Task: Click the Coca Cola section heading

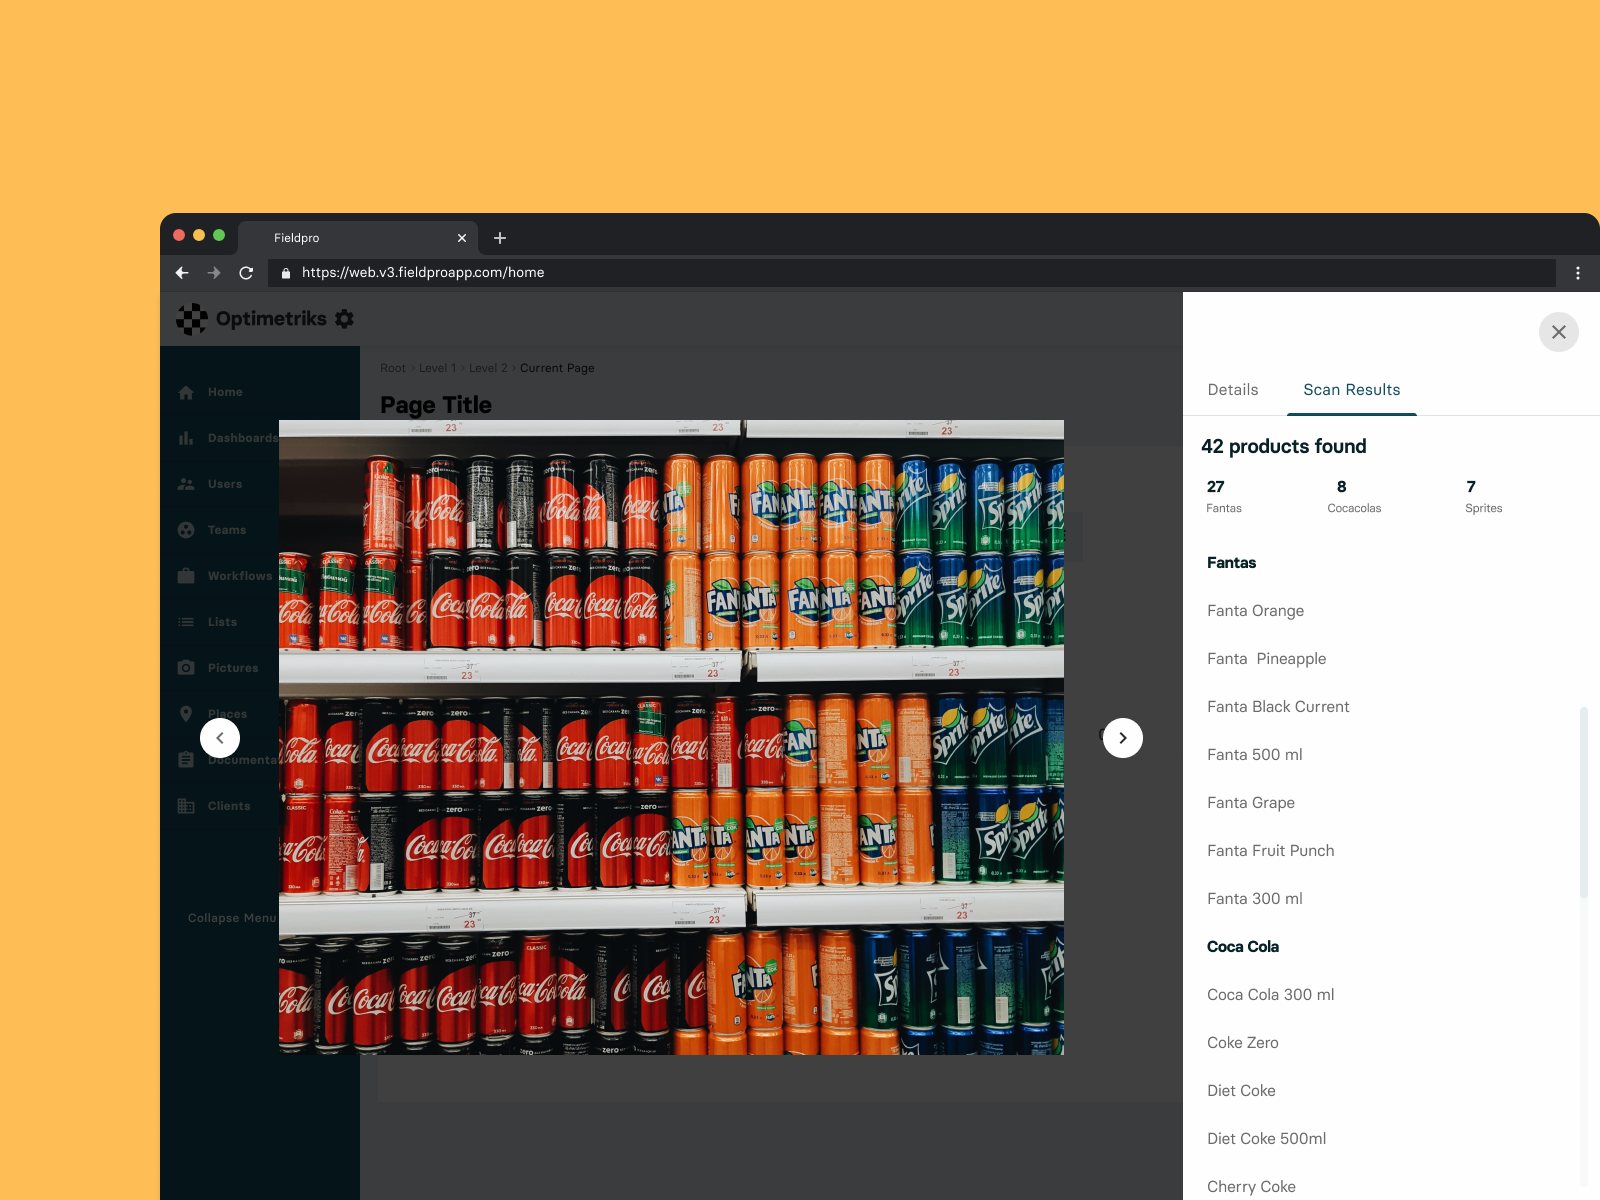Action: point(1243,947)
